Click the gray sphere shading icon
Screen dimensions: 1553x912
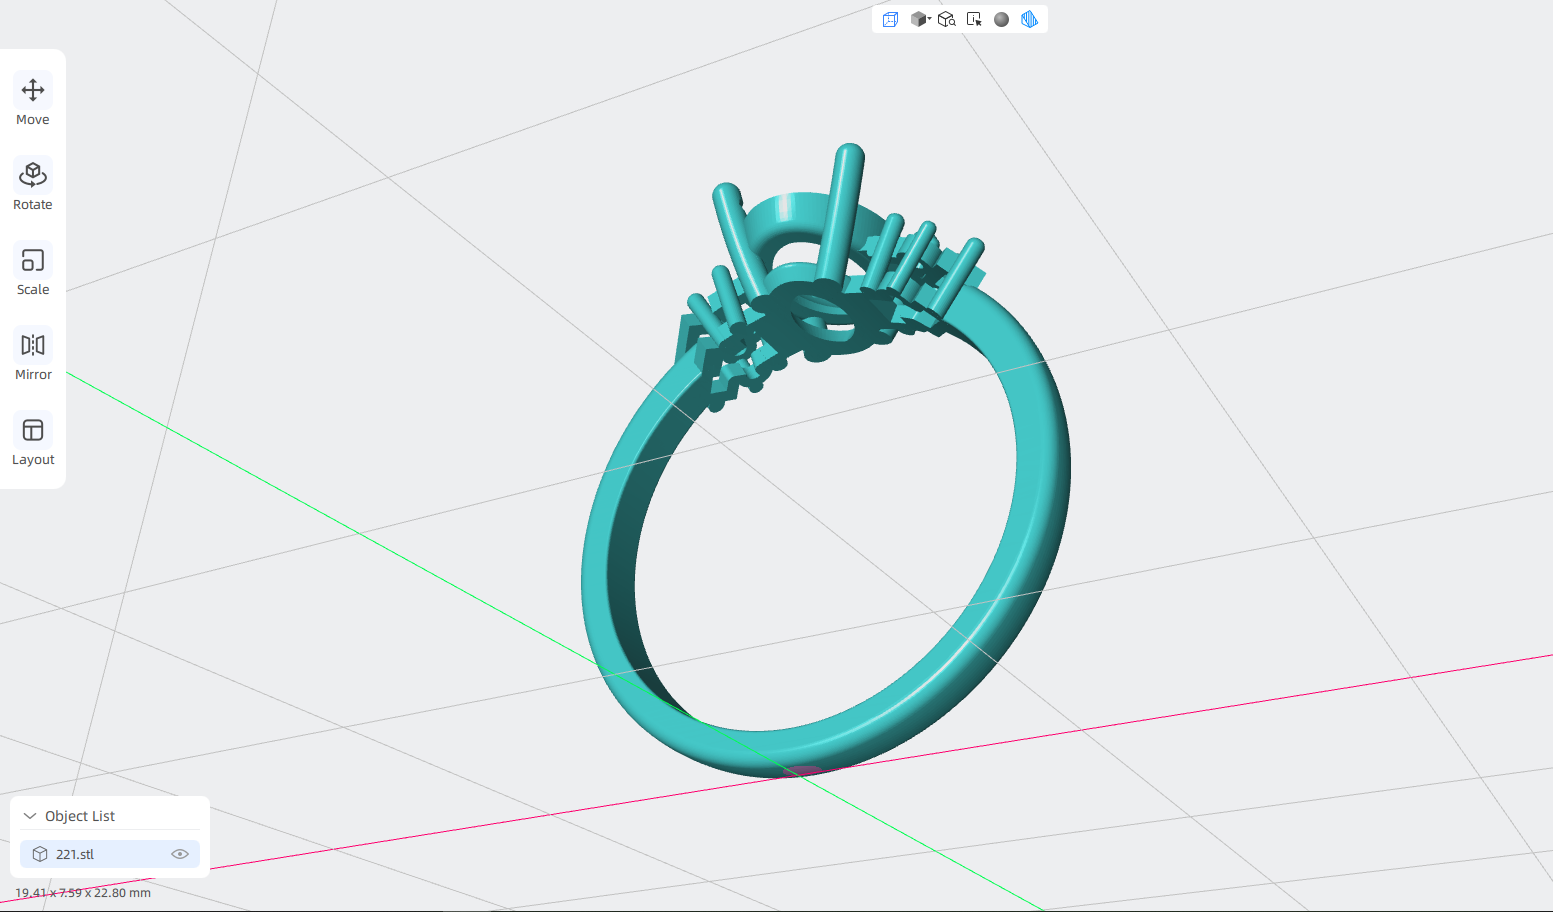click(x=1001, y=19)
